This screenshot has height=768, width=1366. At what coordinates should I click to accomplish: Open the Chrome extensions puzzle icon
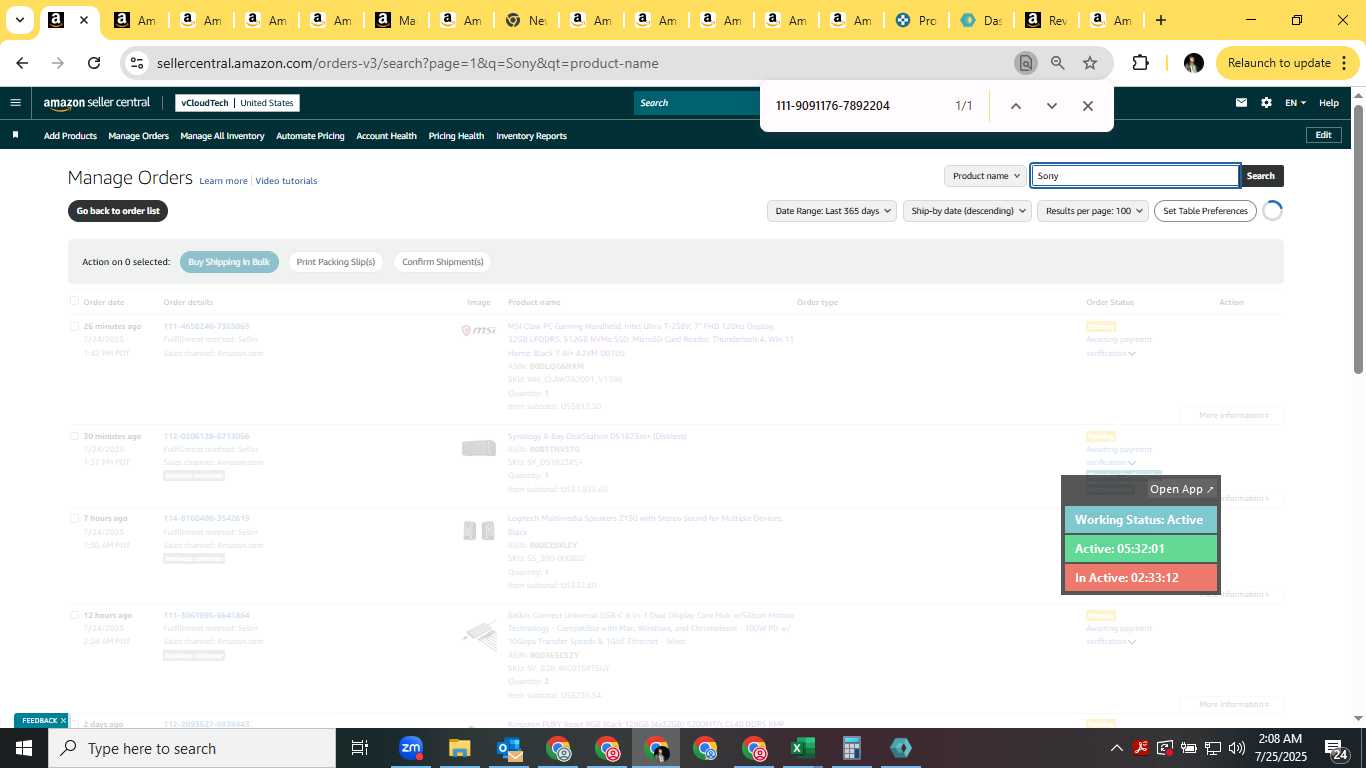[1140, 63]
